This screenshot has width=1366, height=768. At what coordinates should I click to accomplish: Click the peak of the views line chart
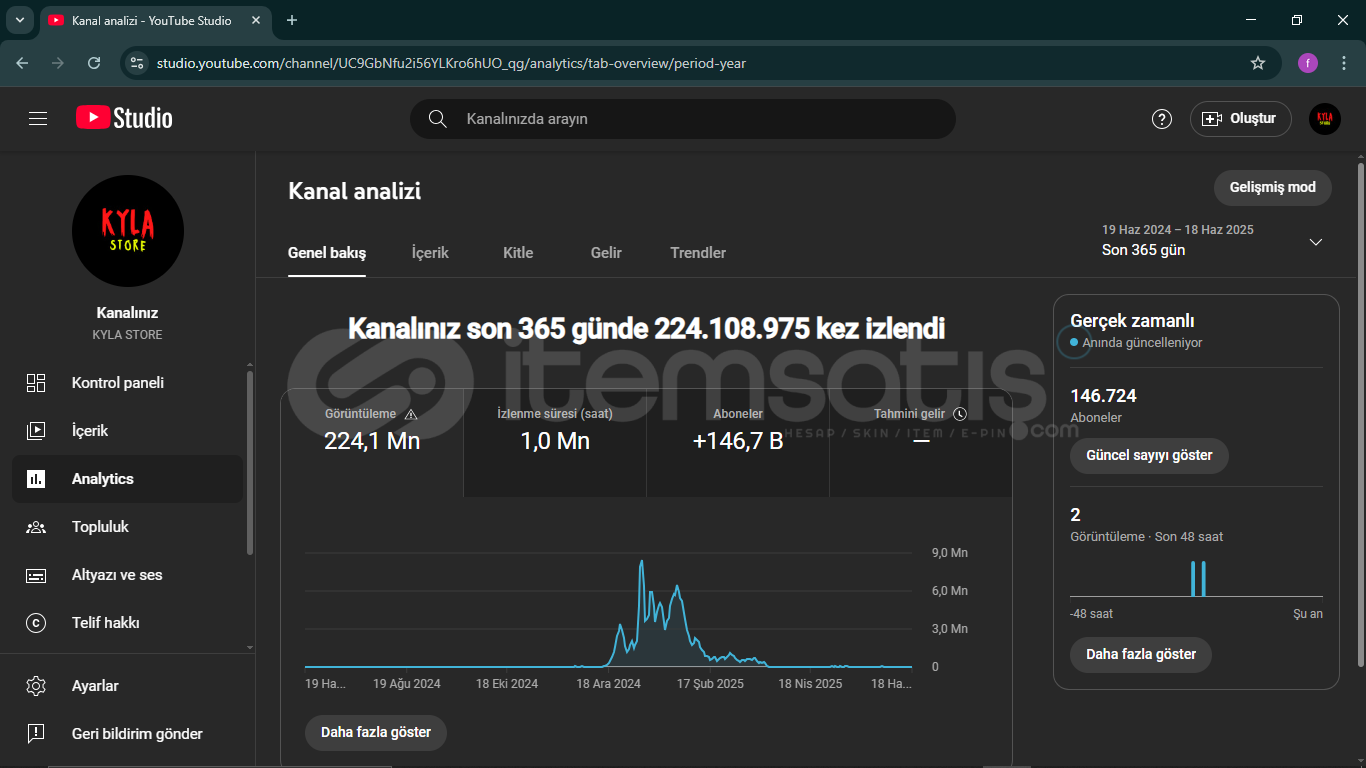pos(641,562)
